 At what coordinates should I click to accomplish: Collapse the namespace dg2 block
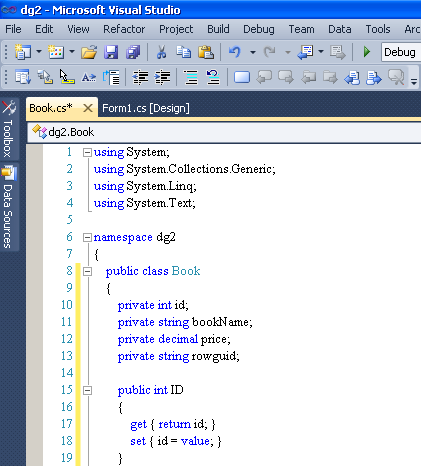click(x=87, y=237)
